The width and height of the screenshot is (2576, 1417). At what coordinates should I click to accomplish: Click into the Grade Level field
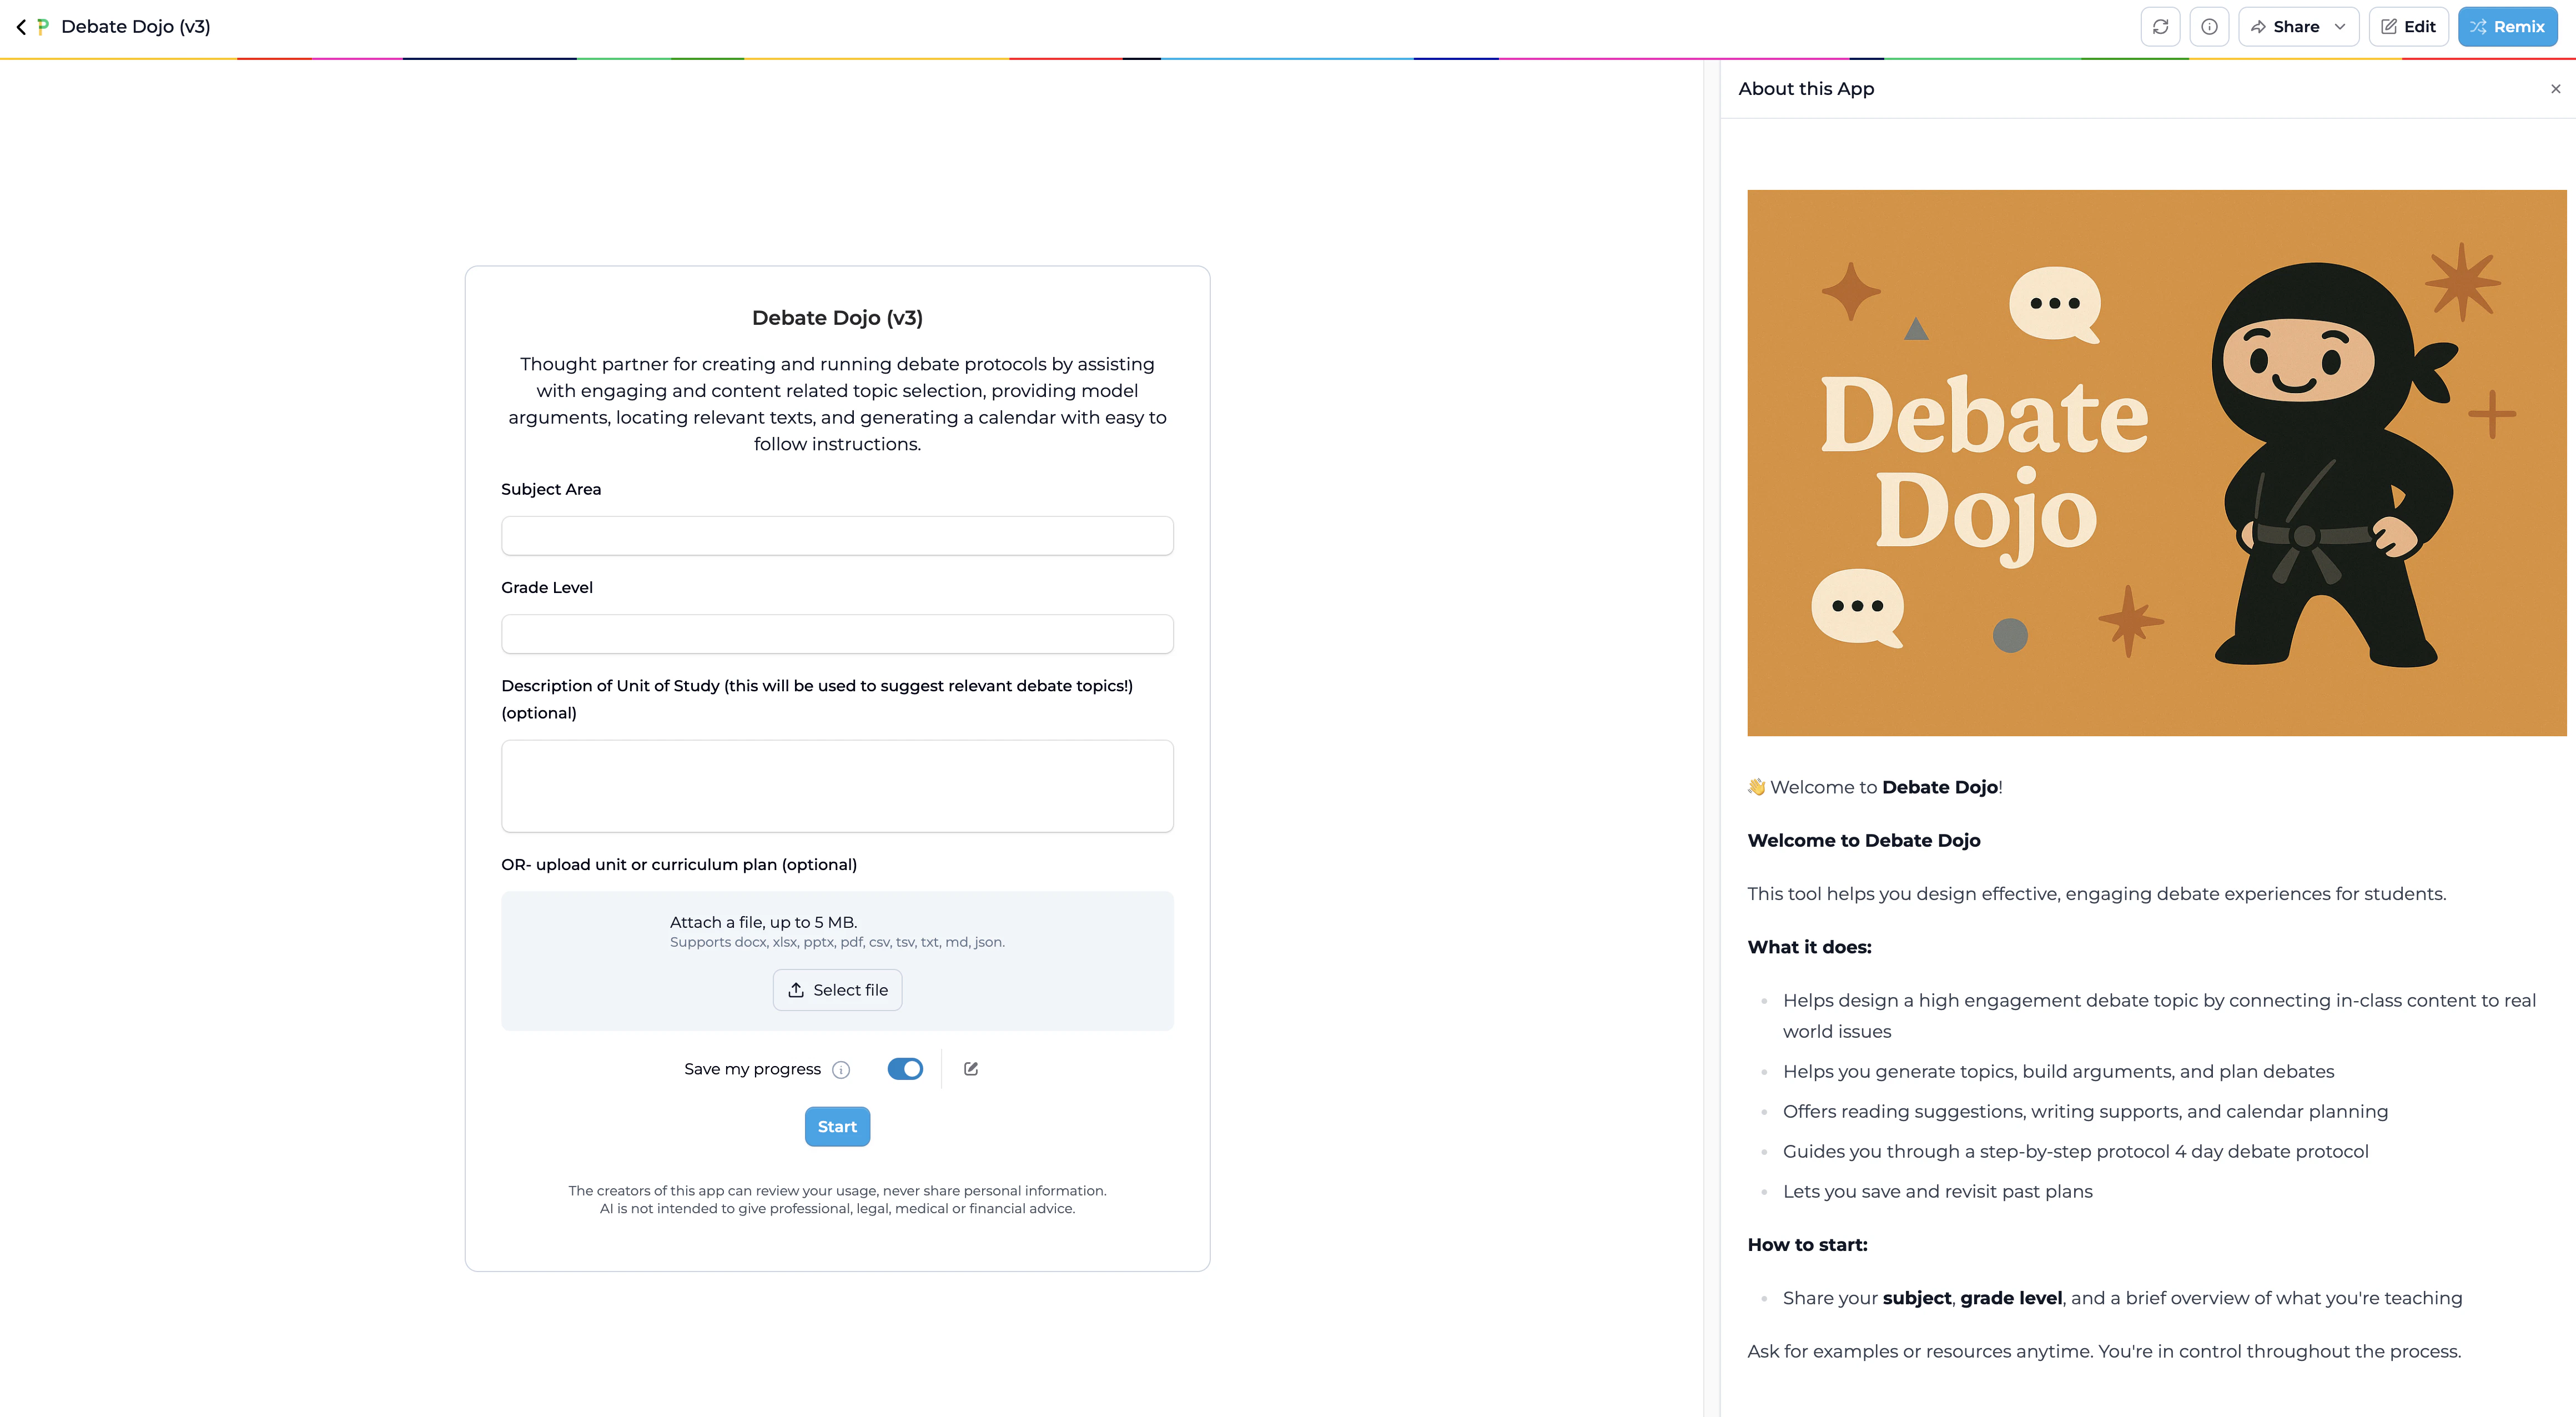837,634
